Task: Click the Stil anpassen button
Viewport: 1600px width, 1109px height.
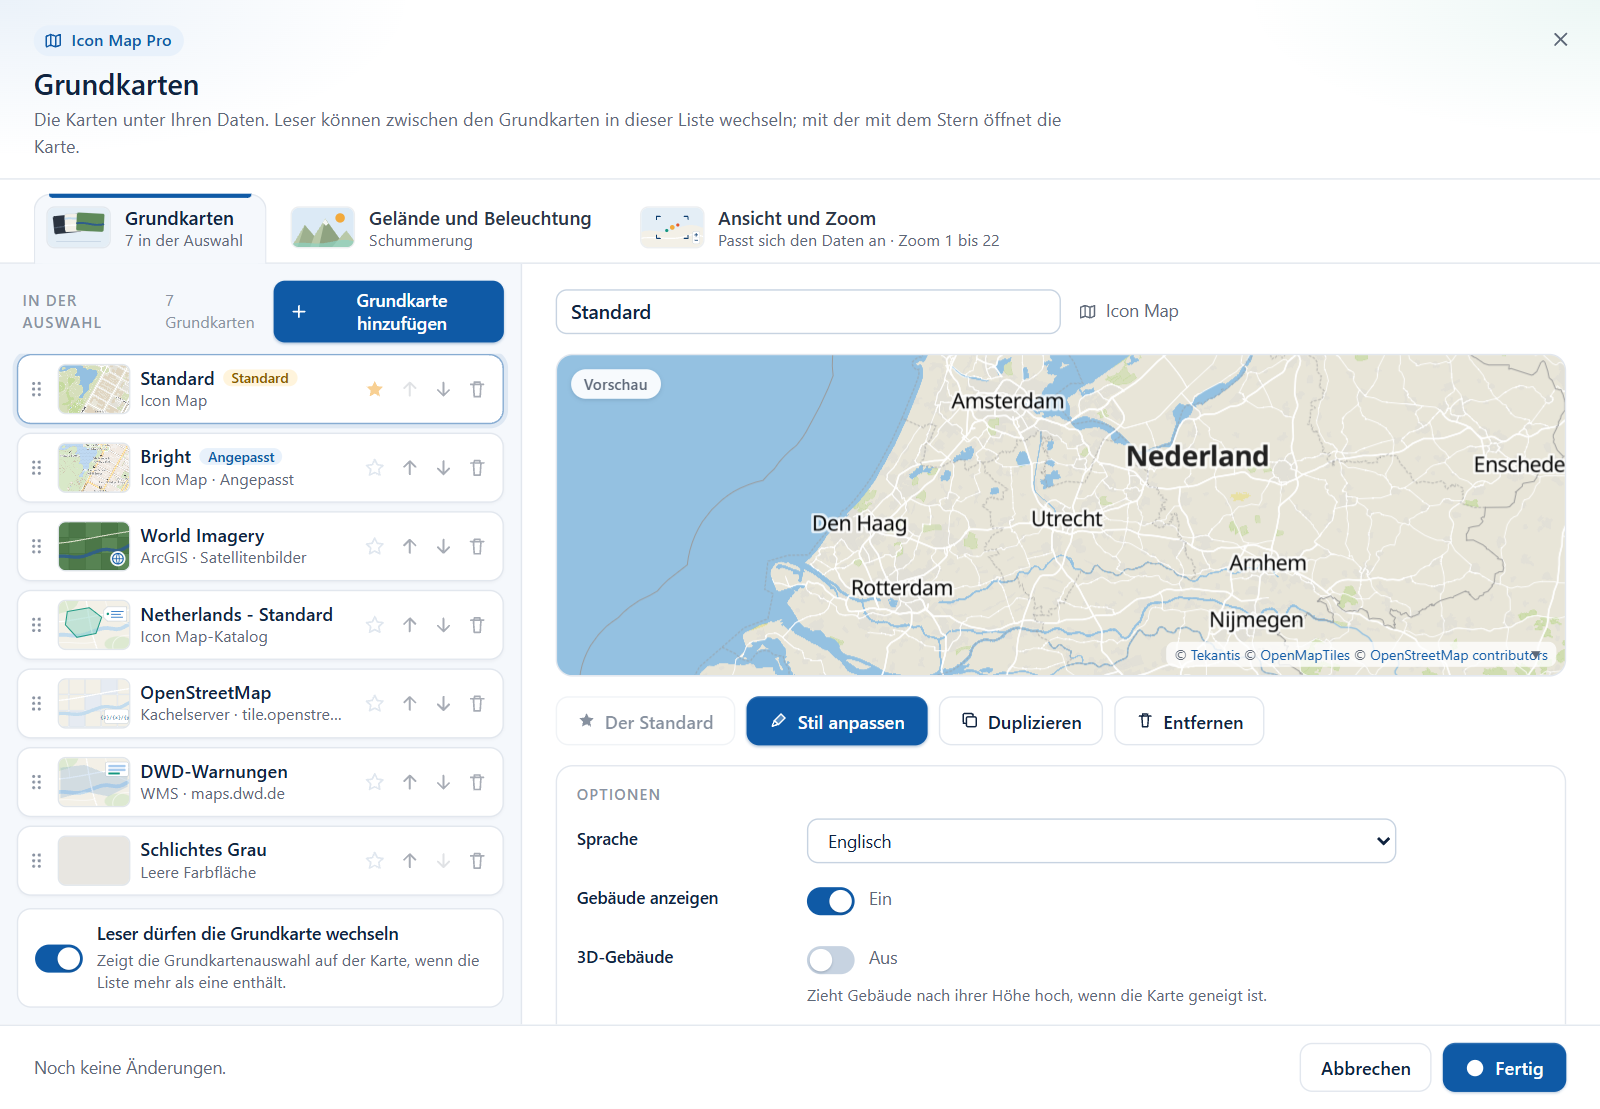Action: click(x=837, y=721)
